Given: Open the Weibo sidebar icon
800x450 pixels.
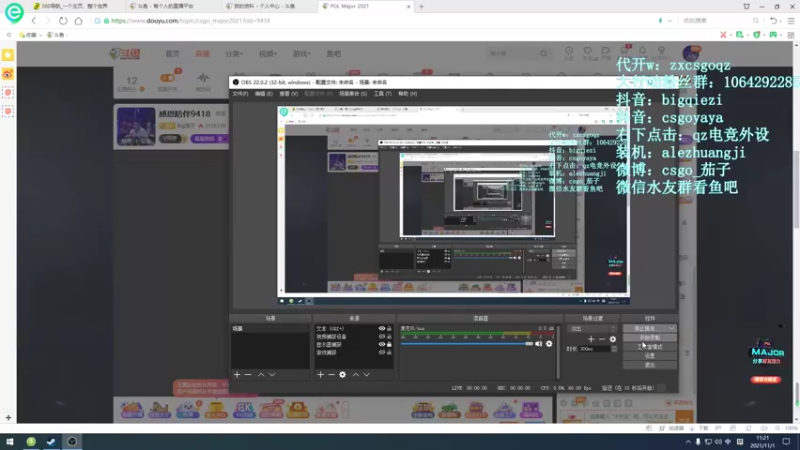Looking at the screenshot, I should (x=8, y=74).
